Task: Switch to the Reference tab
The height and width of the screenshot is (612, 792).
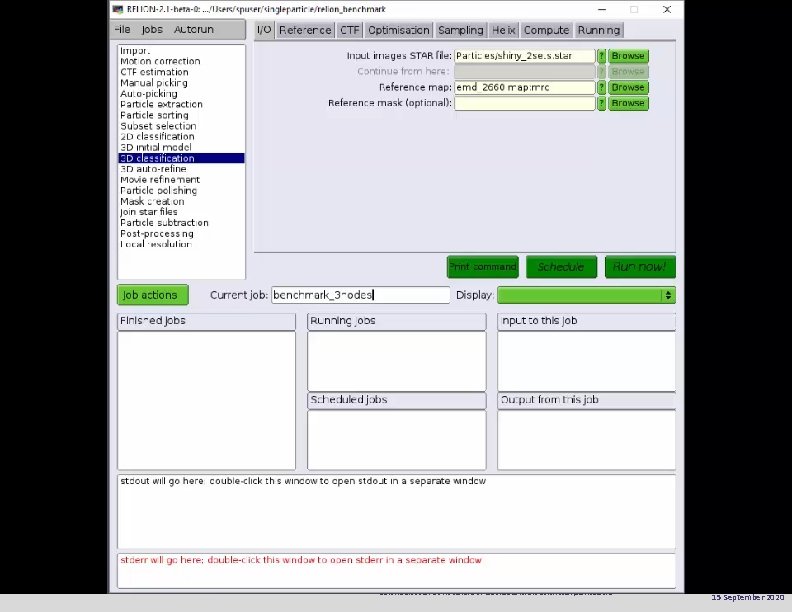Action: coord(305,30)
